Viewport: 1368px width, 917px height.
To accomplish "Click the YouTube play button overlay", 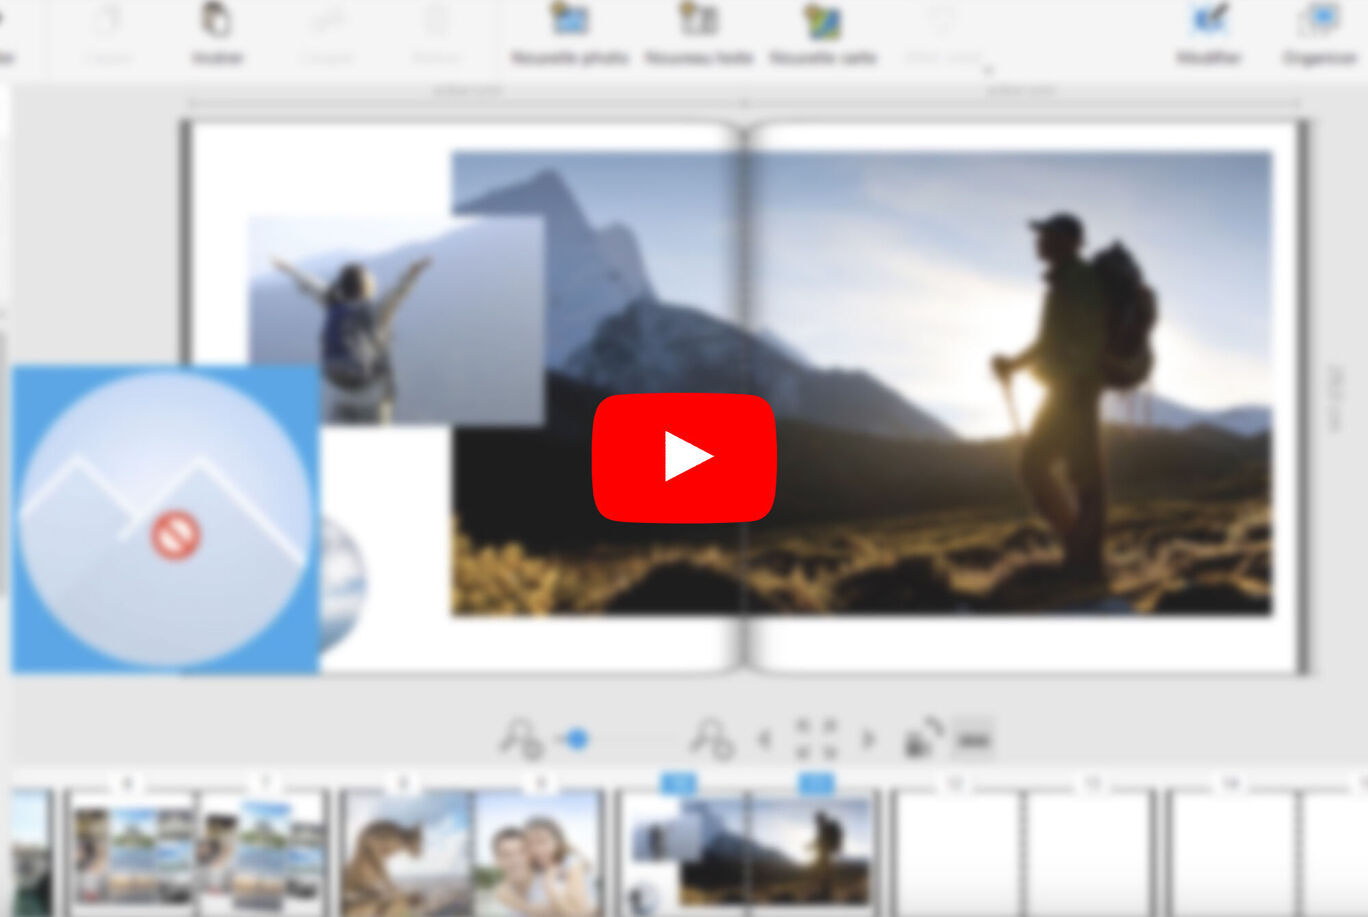I will (684, 457).
